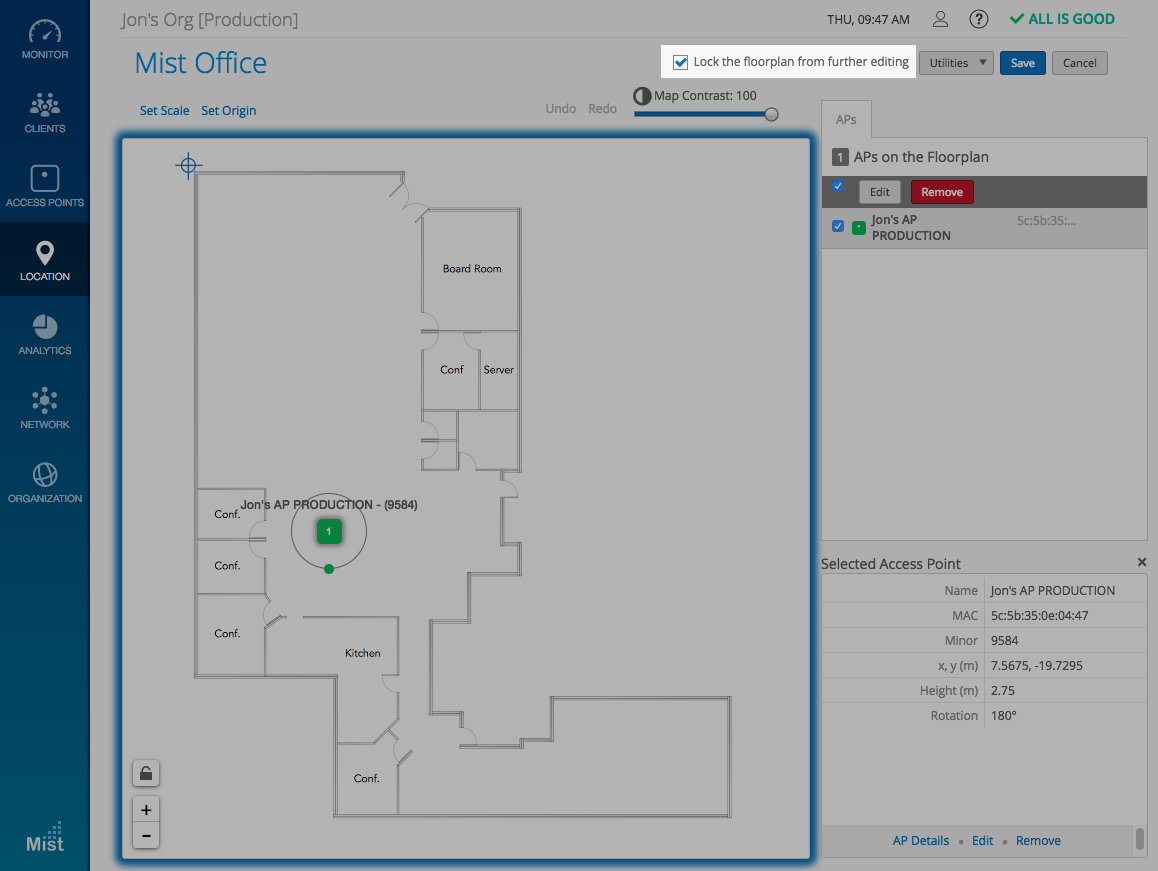Image resolution: width=1158 pixels, height=871 pixels.
Task: Click the Height value 2.75
Action: [1003, 691]
